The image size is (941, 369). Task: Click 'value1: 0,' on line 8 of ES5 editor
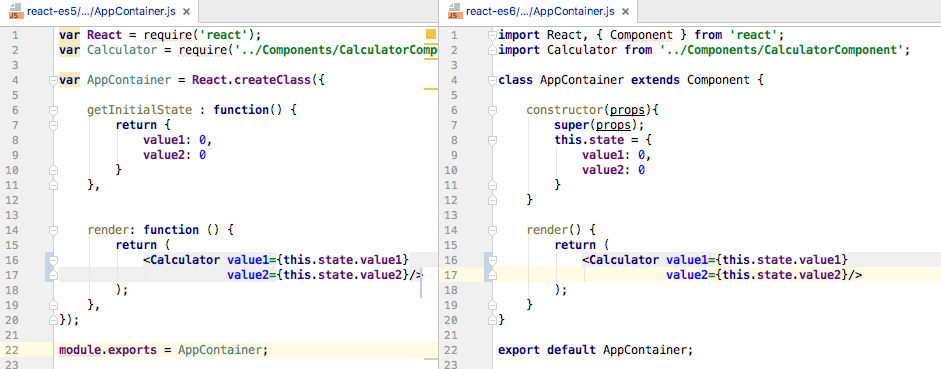(178, 140)
